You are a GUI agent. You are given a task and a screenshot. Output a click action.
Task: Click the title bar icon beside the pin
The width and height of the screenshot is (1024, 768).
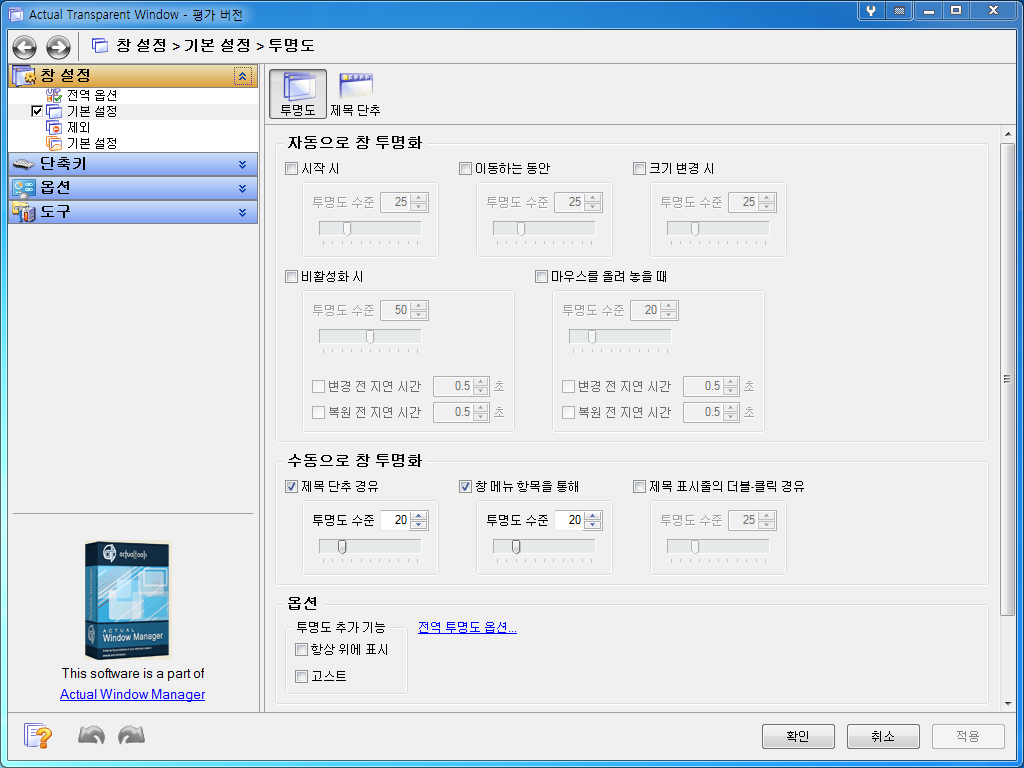899,10
